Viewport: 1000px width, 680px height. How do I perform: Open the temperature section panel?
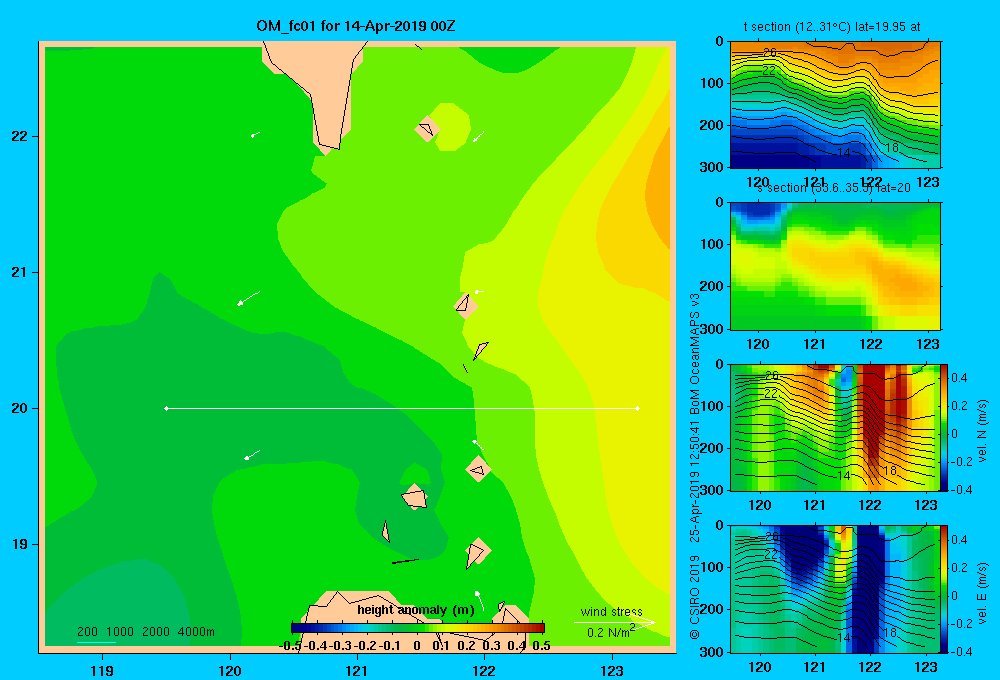tap(835, 105)
